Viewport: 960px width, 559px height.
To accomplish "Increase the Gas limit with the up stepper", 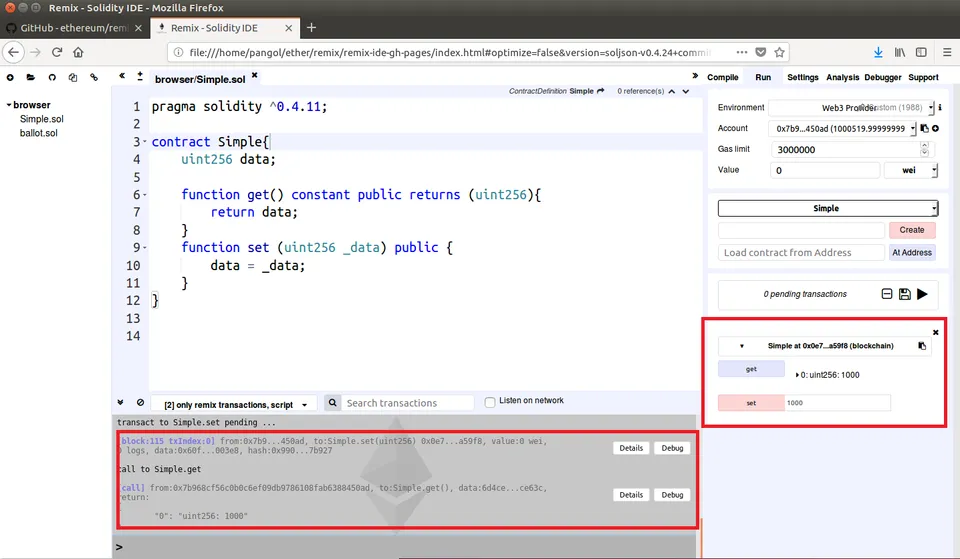I will [924, 146].
